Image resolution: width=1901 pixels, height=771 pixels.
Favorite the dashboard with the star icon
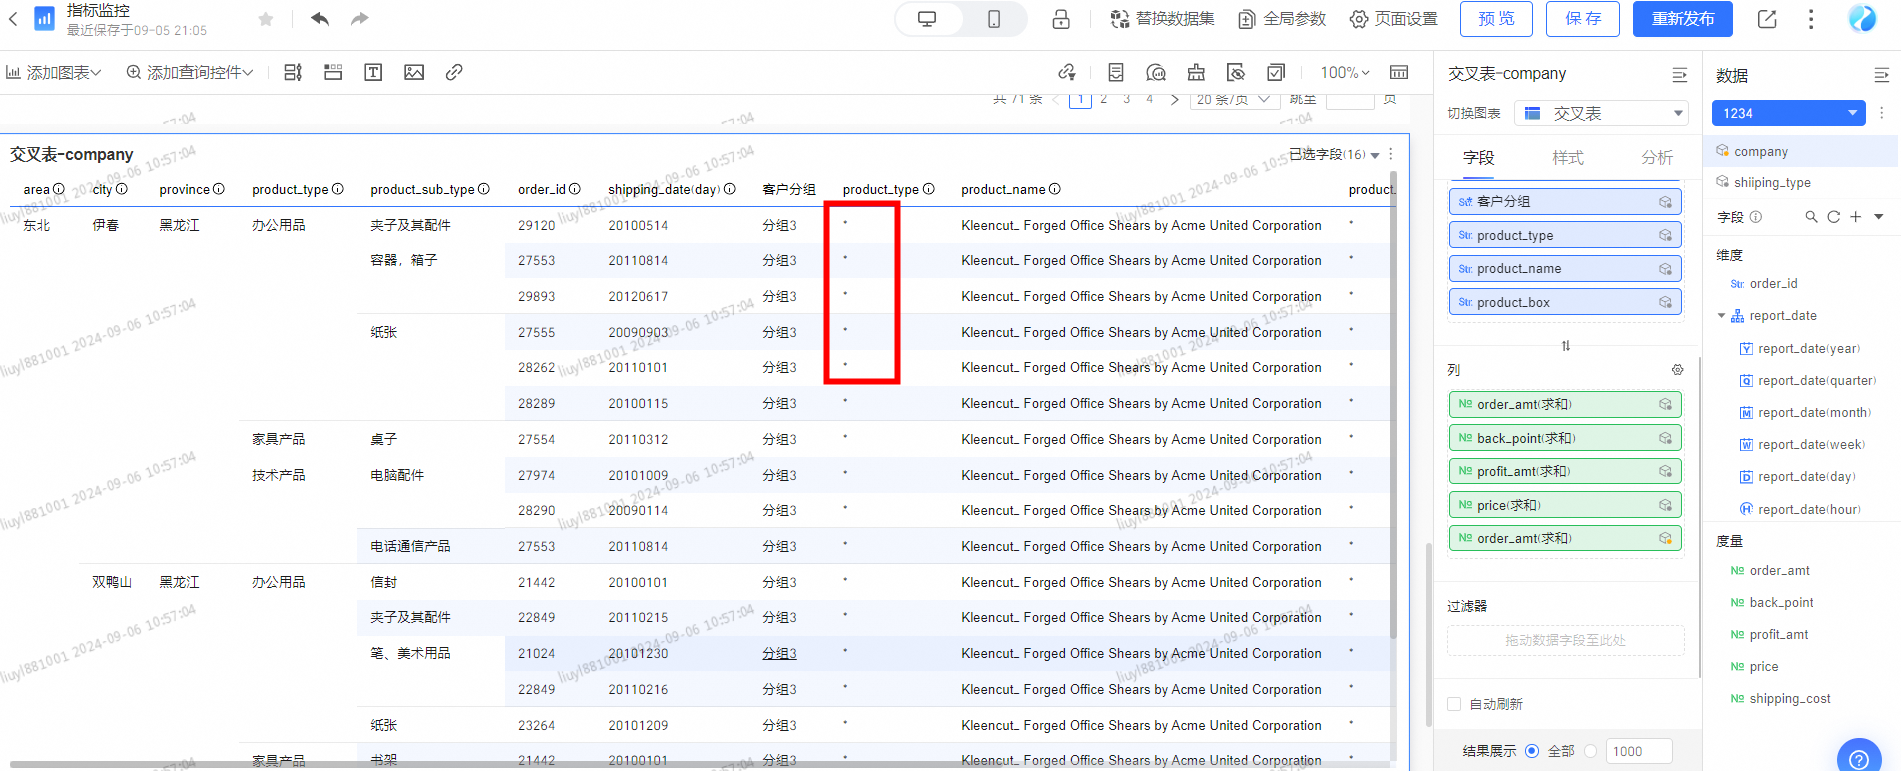[266, 19]
